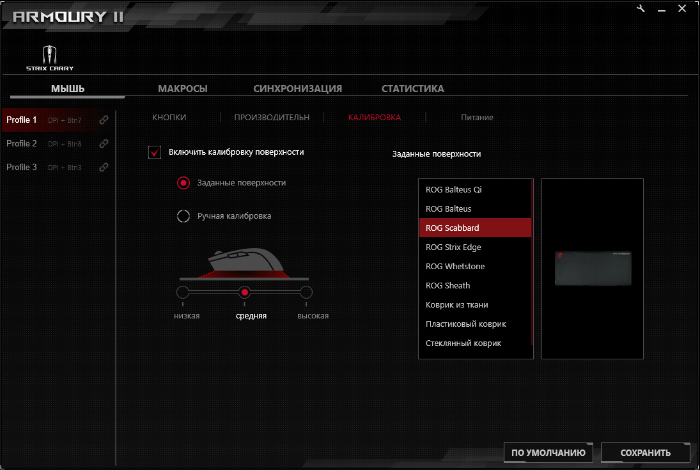This screenshot has height=470, width=700.
Task: Click the mouse pad preview thumbnail
Action: pyautogui.click(x=593, y=268)
